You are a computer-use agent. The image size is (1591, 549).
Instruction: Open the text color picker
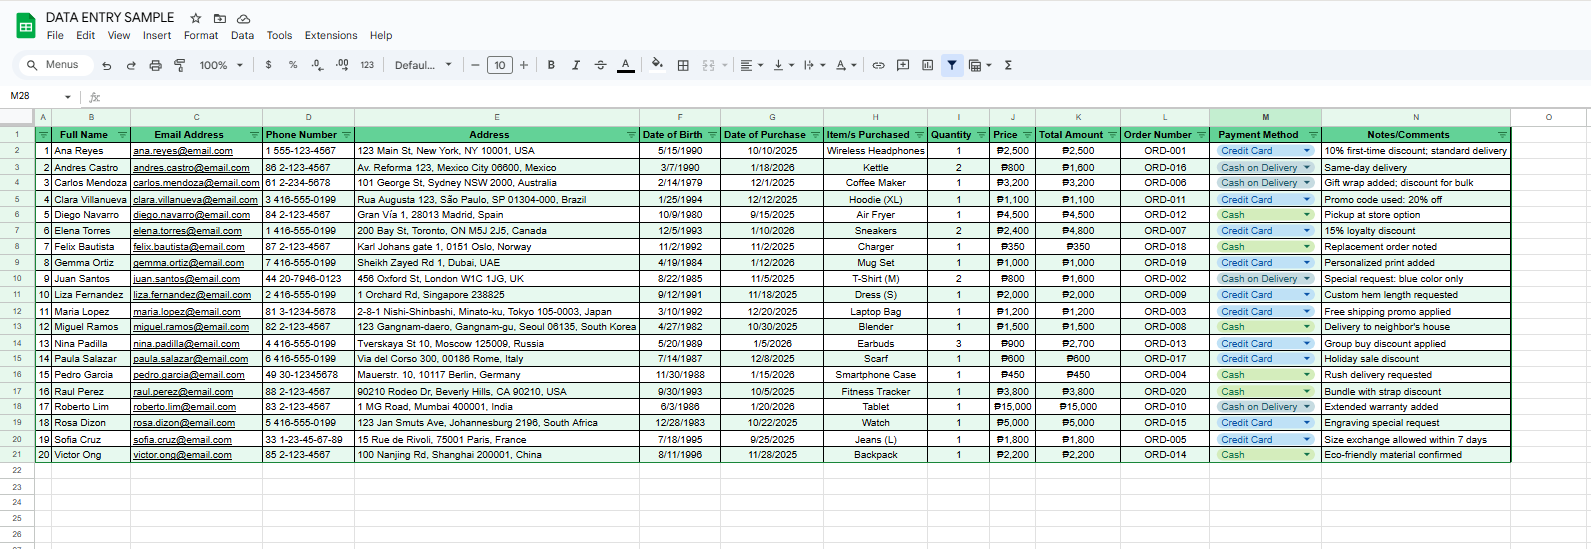click(x=626, y=65)
